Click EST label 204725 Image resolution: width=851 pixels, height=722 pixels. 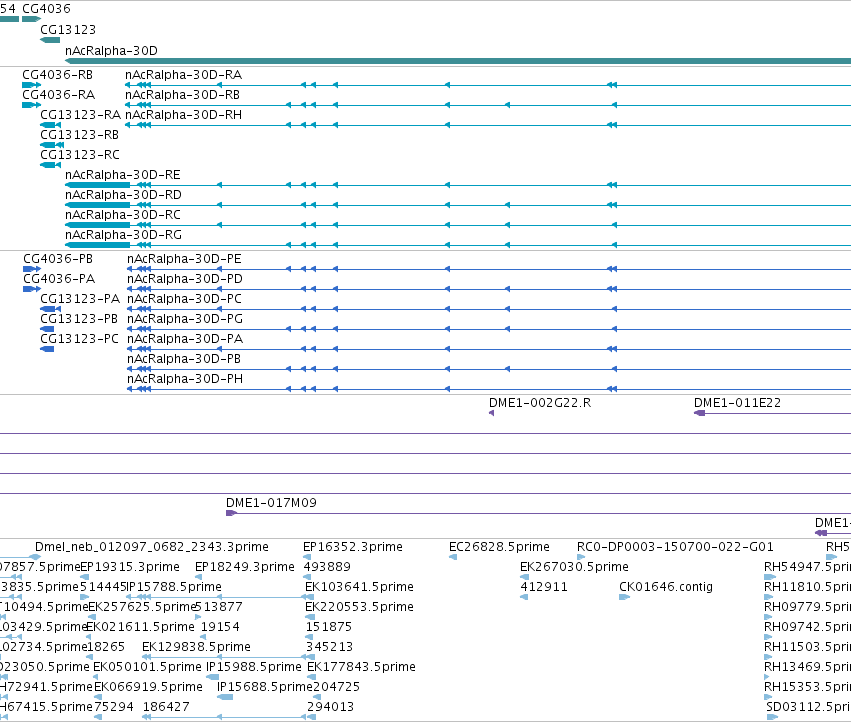point(336,687)
